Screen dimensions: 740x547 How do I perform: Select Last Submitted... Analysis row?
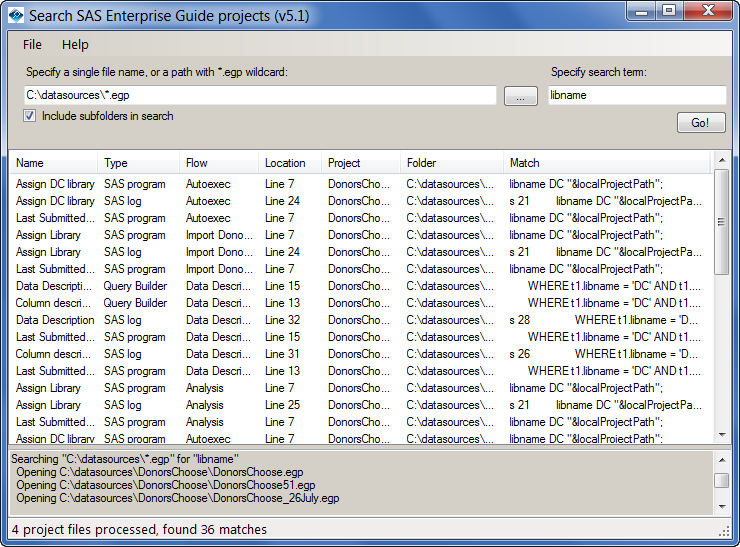point(361,422)
